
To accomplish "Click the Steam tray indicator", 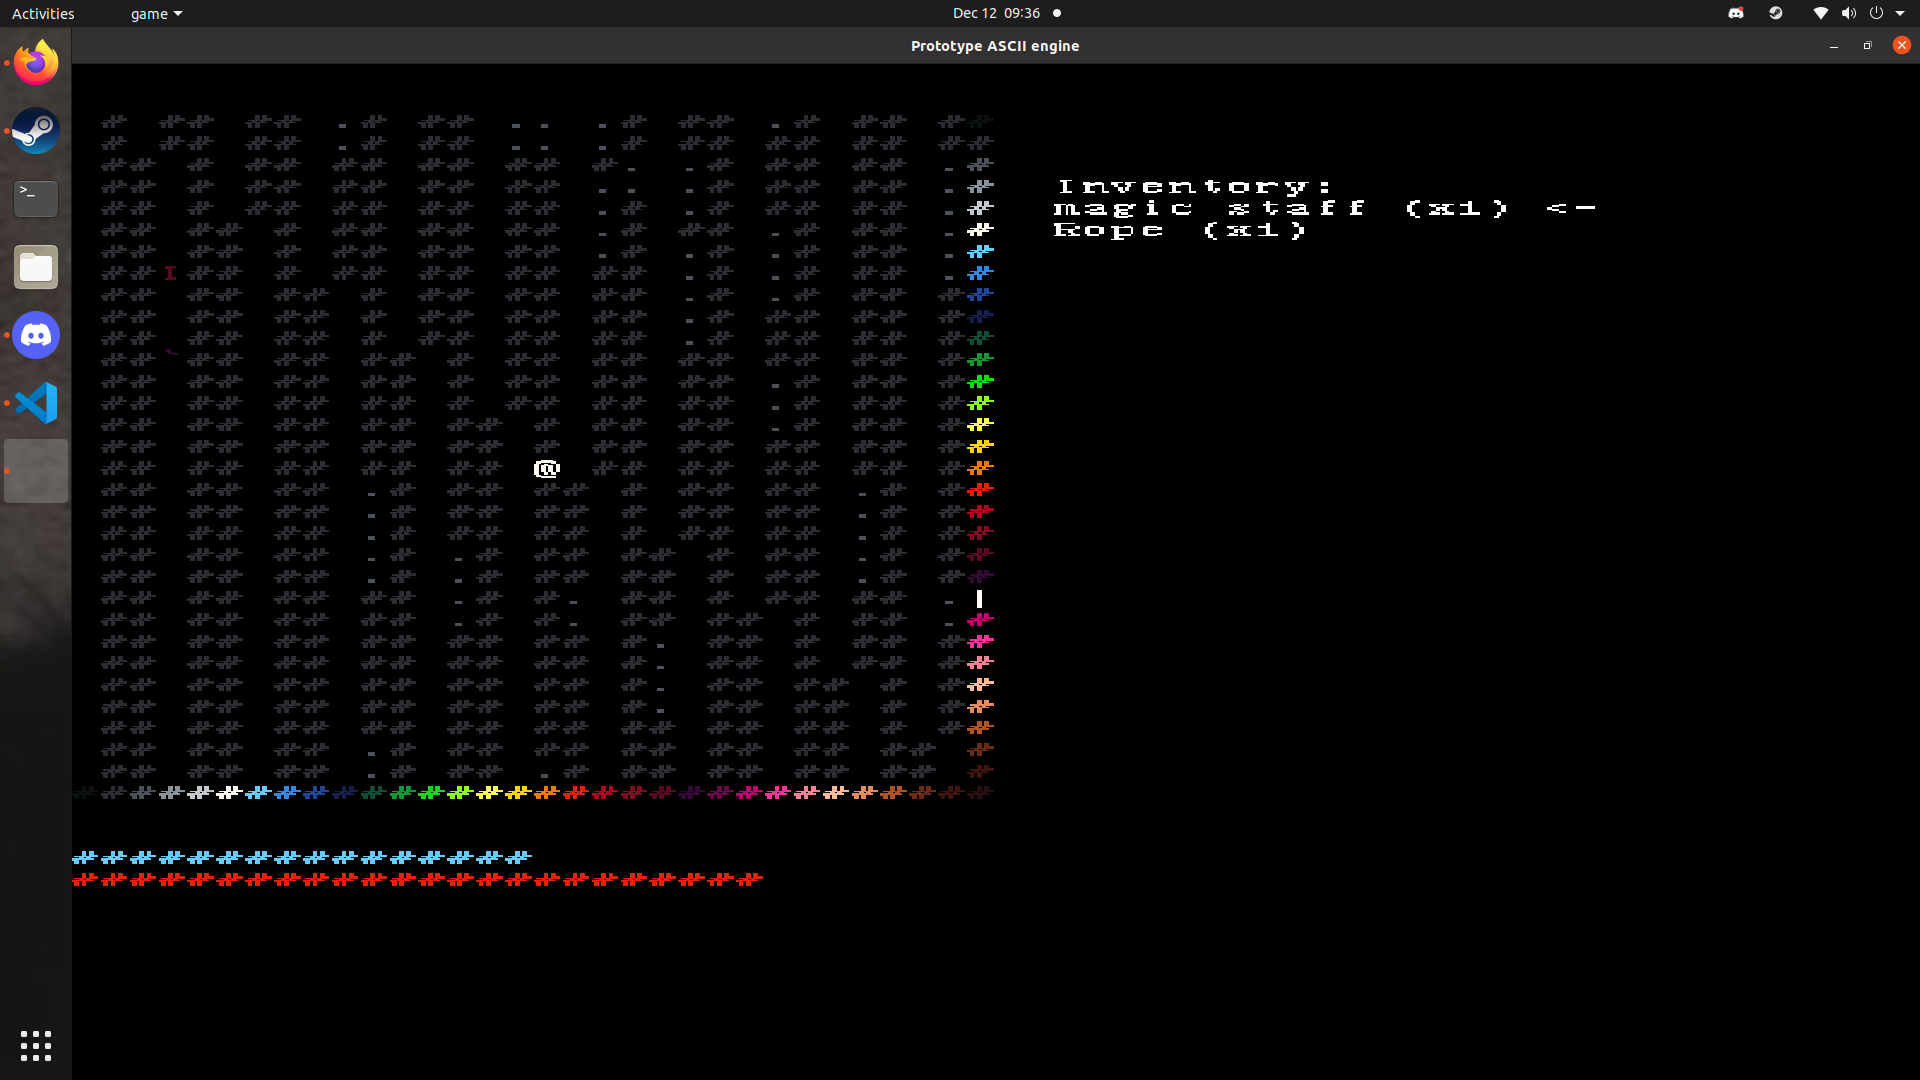I will point(1776,13).
